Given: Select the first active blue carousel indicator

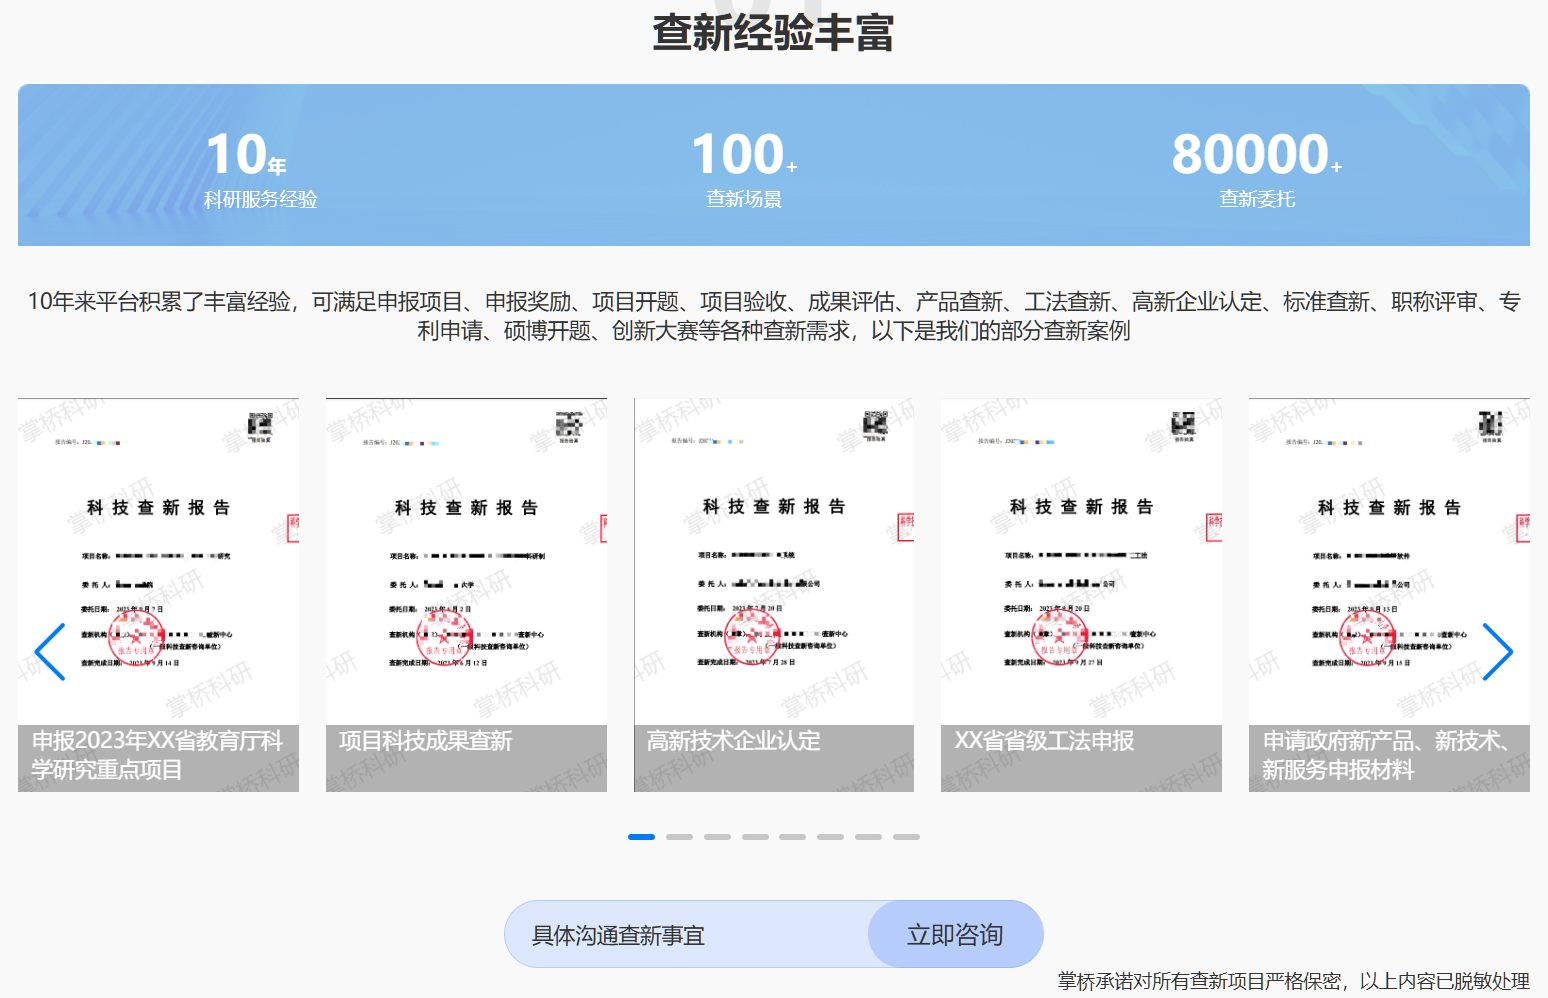Looking at the screenshot, I should 641,837.
